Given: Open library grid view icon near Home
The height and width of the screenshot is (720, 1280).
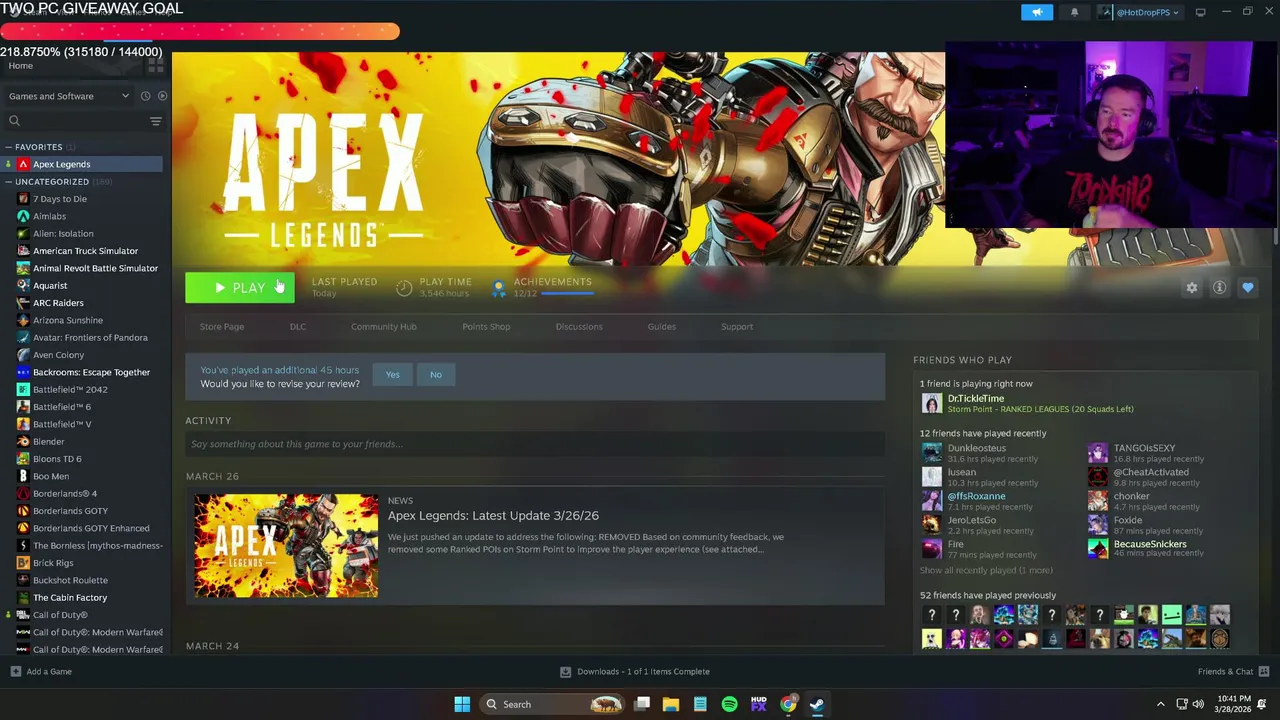Looking at the screenshot, I should 155,65.
